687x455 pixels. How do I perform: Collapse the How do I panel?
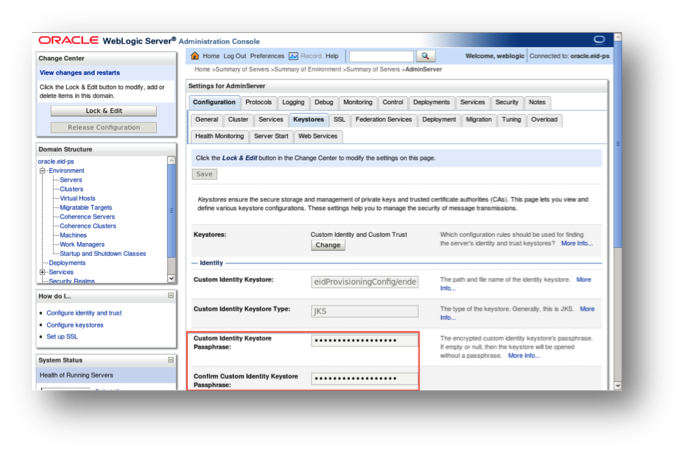pos(171,295)
